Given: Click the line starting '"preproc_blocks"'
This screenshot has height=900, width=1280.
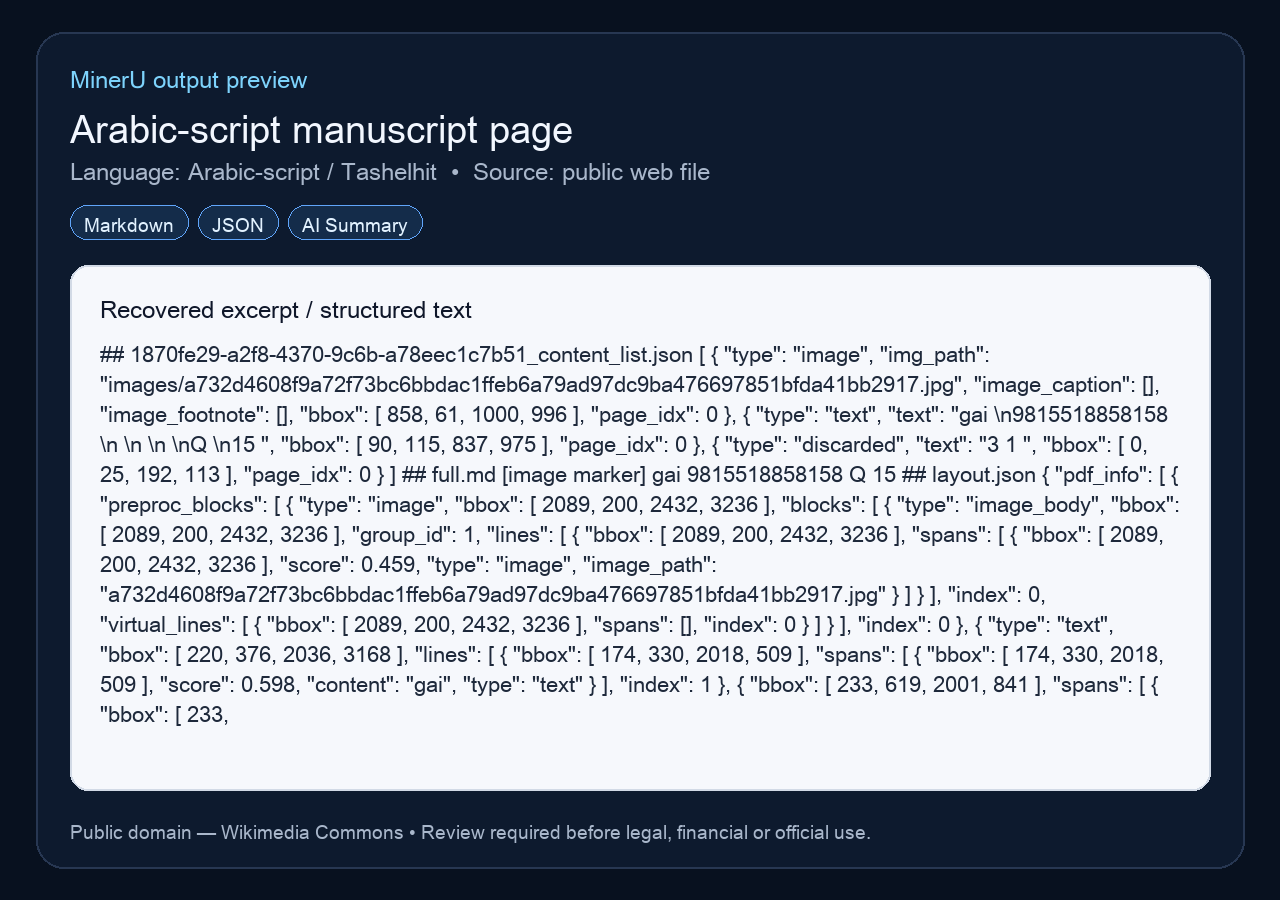Looking at the screenshot, I should pyautogui.click(x=640, y=505).
